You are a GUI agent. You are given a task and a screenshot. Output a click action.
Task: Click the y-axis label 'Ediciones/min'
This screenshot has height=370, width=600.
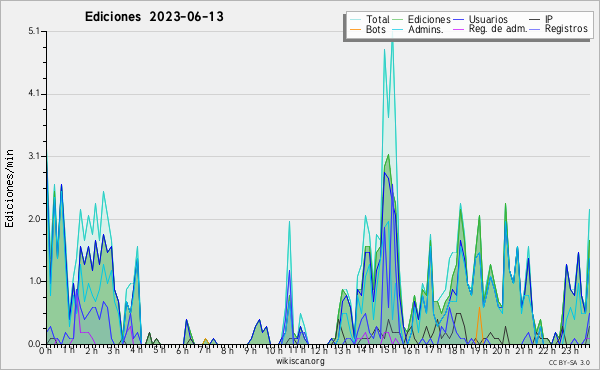[9, 188]
